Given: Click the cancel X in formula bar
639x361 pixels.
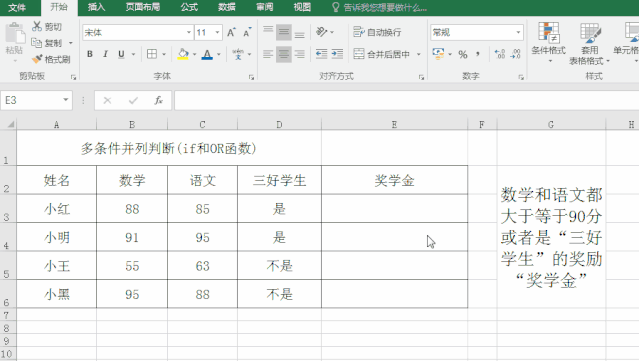Looking at the screenshot, I should point(107,100).
